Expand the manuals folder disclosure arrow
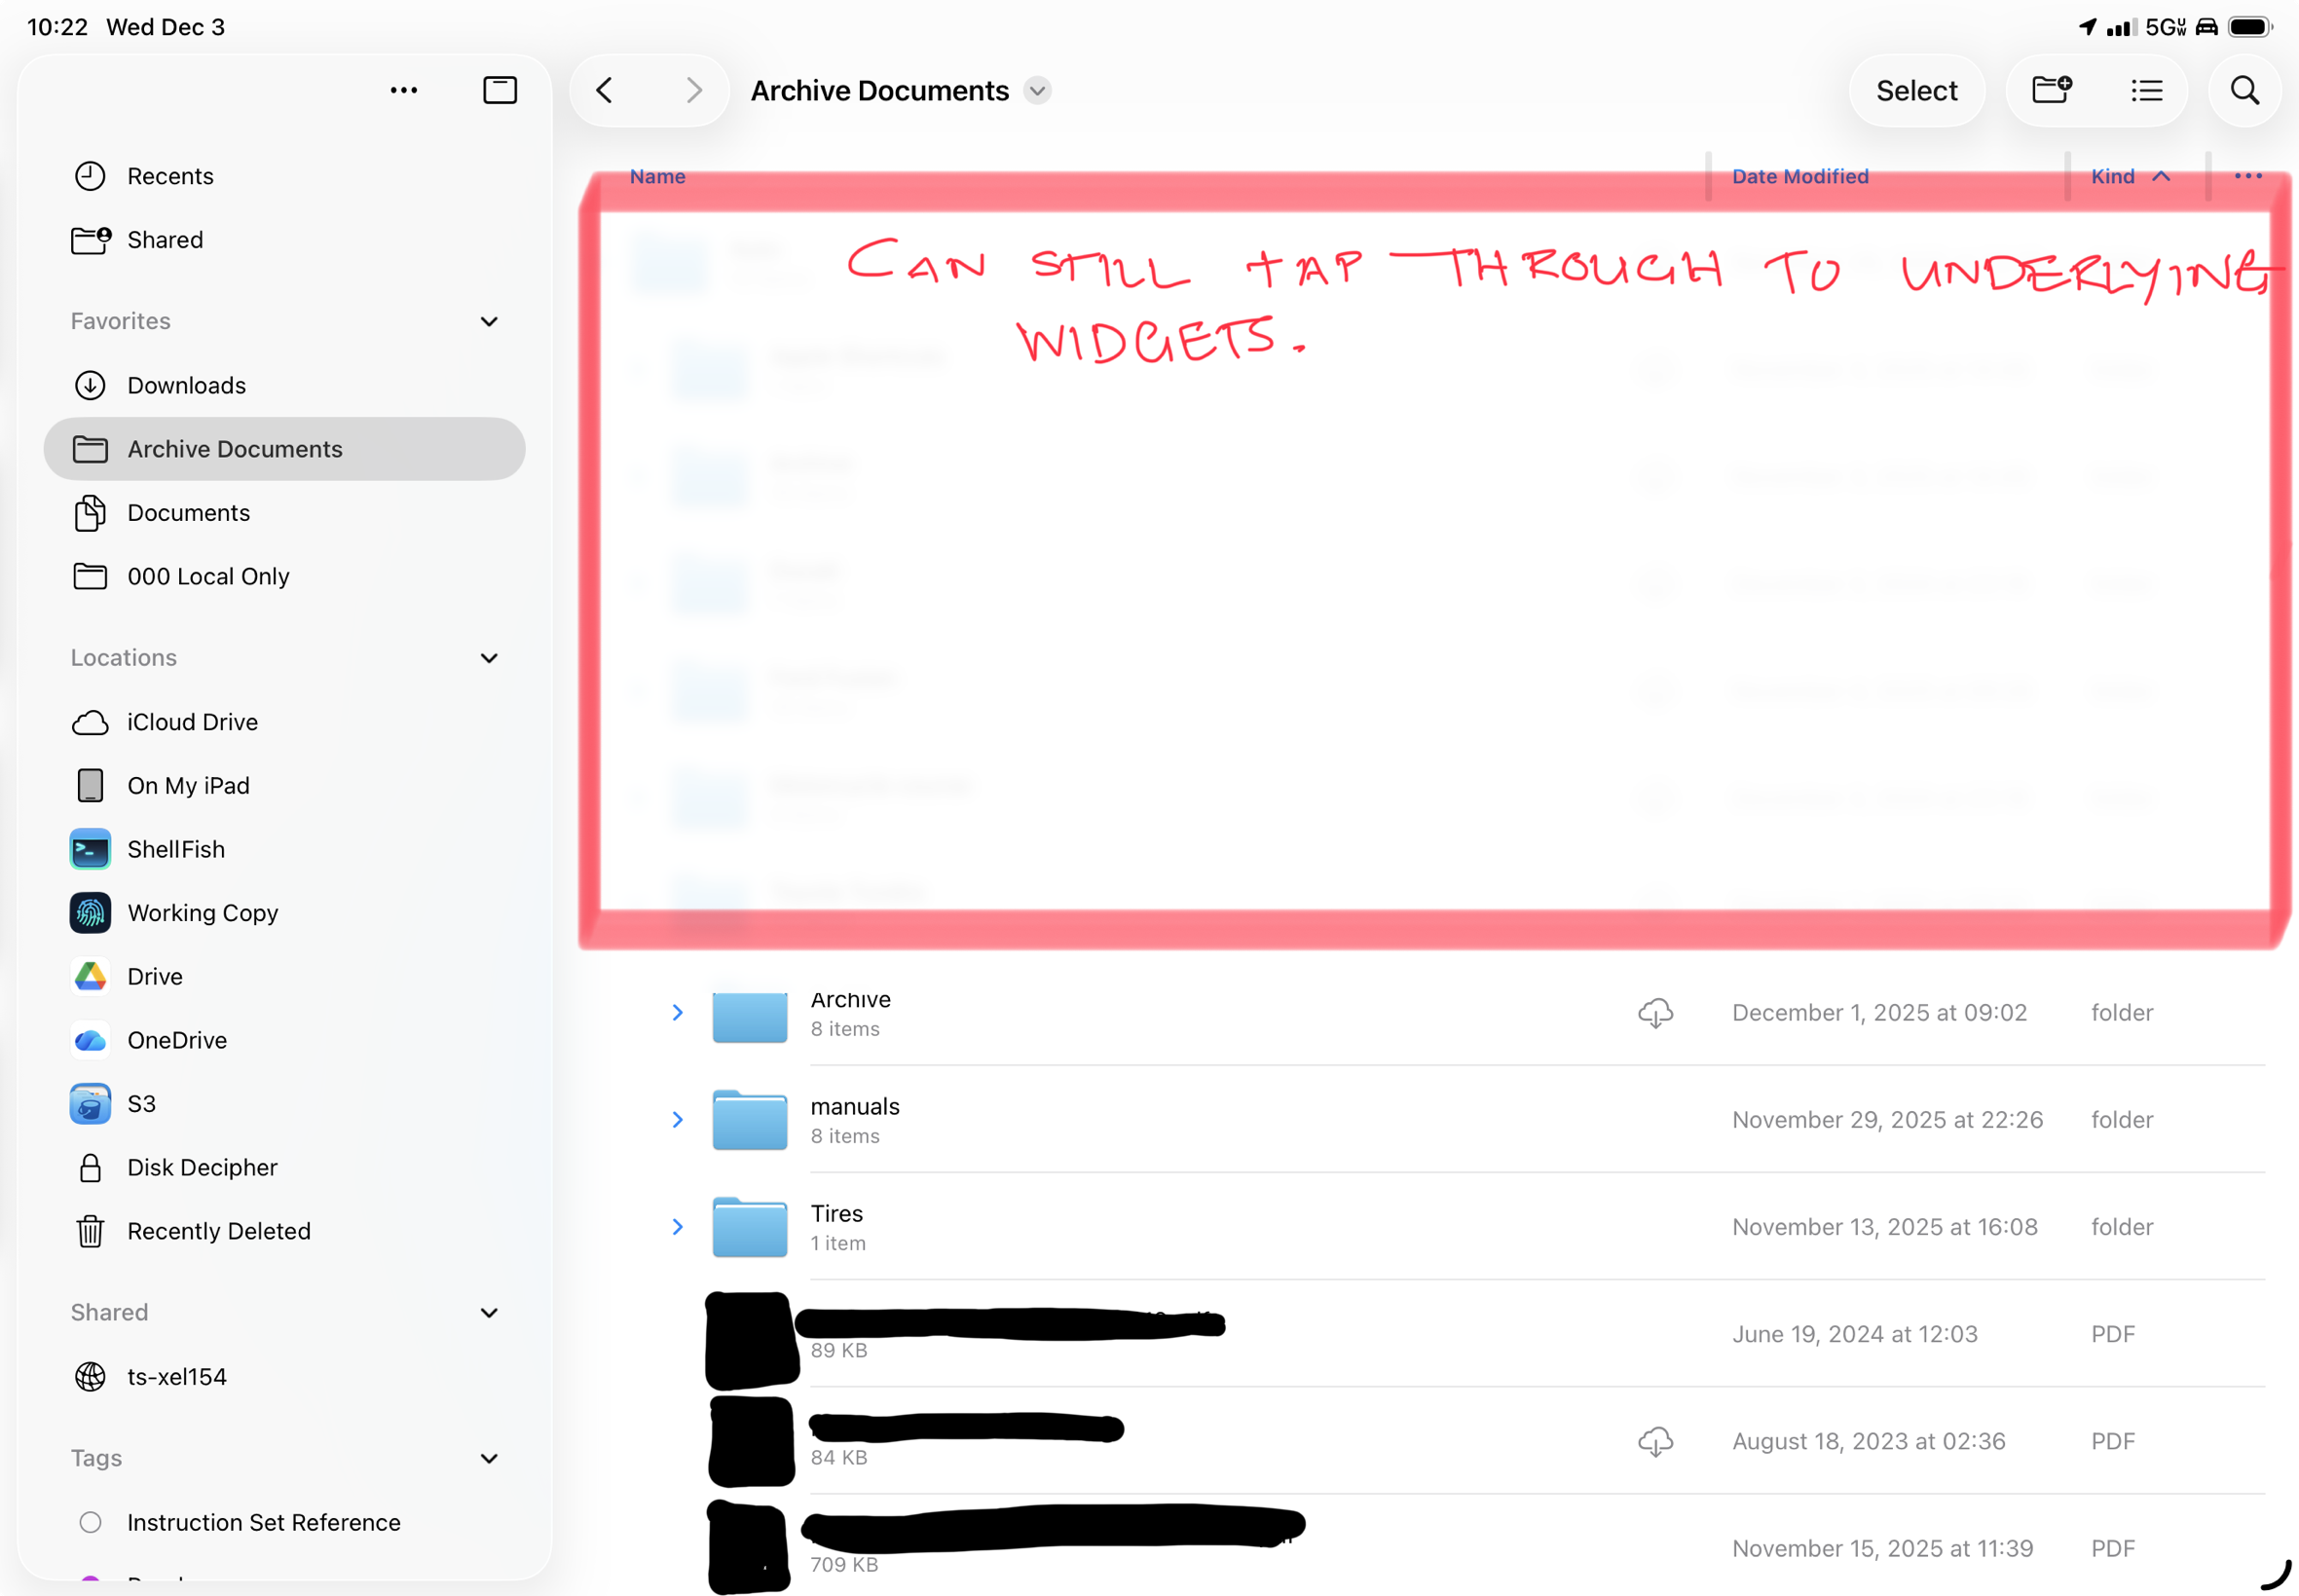The height and width of the screenshot is (1596, 2299). pyautogui.click(x=677, y=1120)
